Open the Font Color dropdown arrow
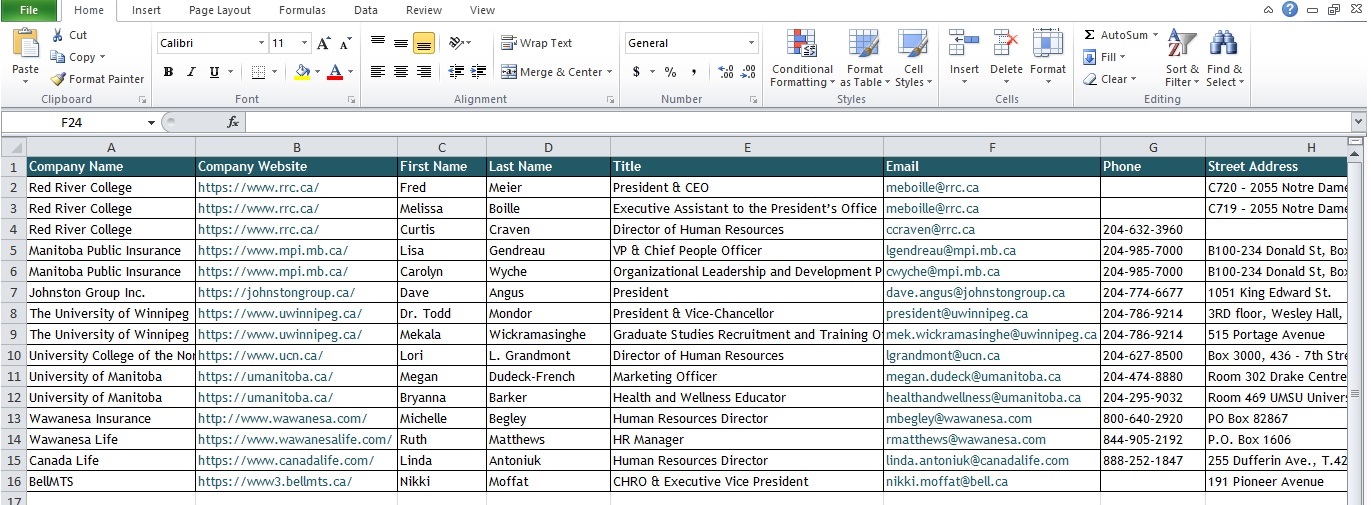This screenshot has height=505, width=1371. [x=350, y=72]
